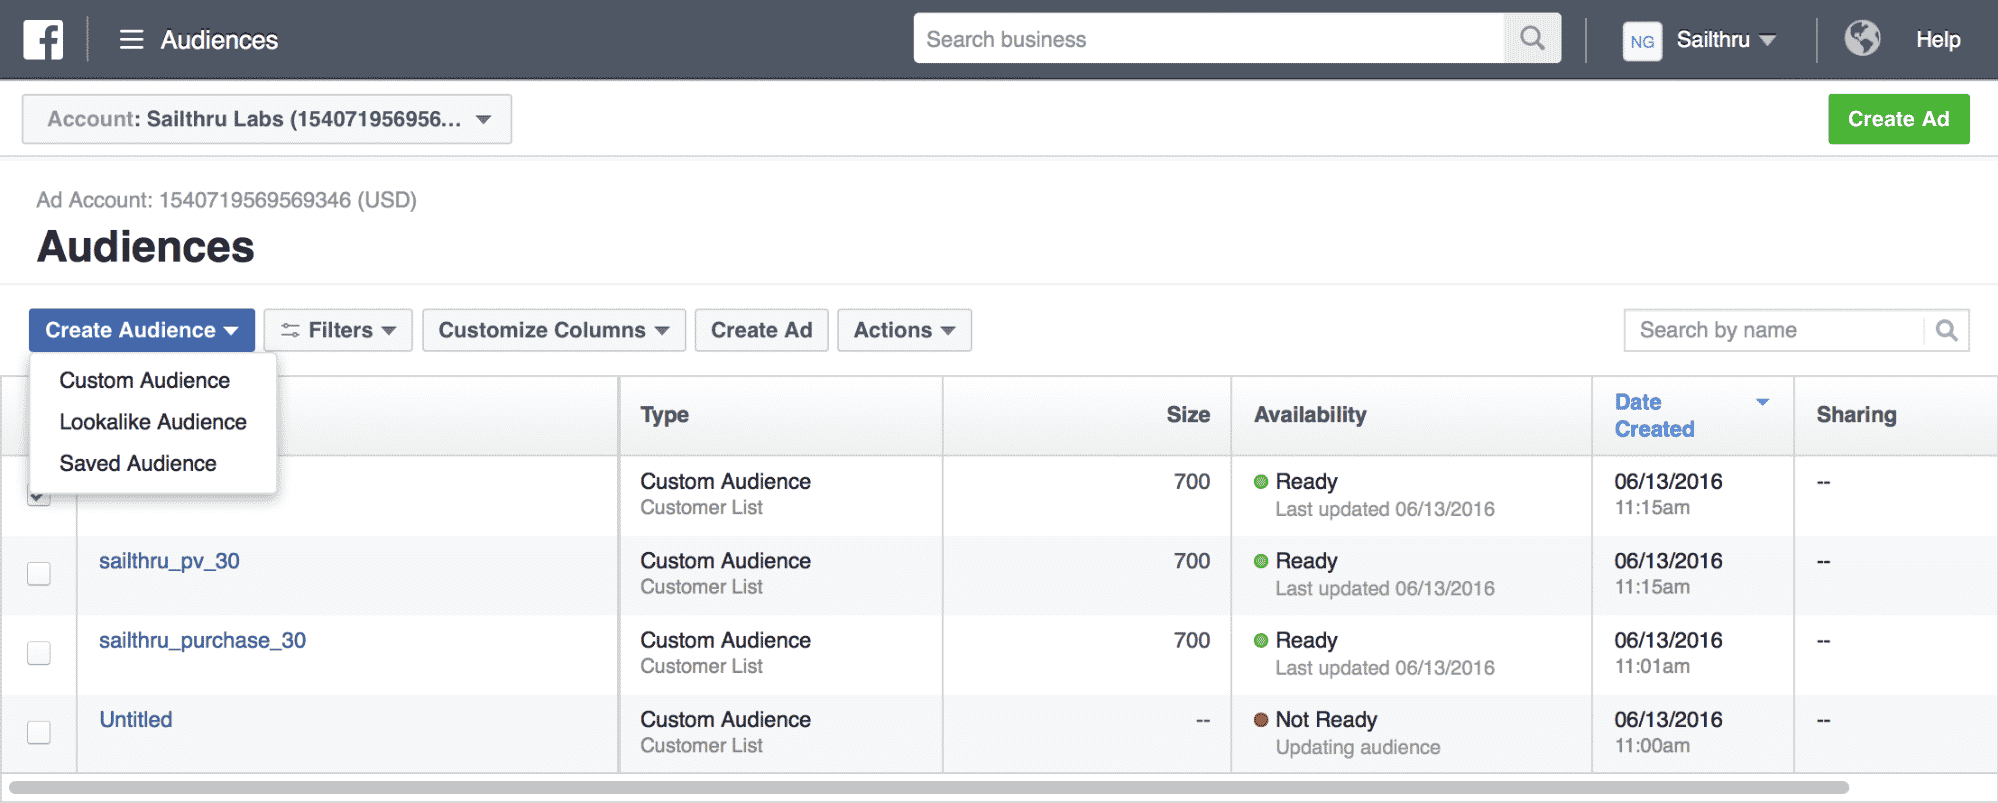Choose Custom Audience from the menu
Image resolution: width=1998 pixels, height=803 pixels.
[145, 381]
